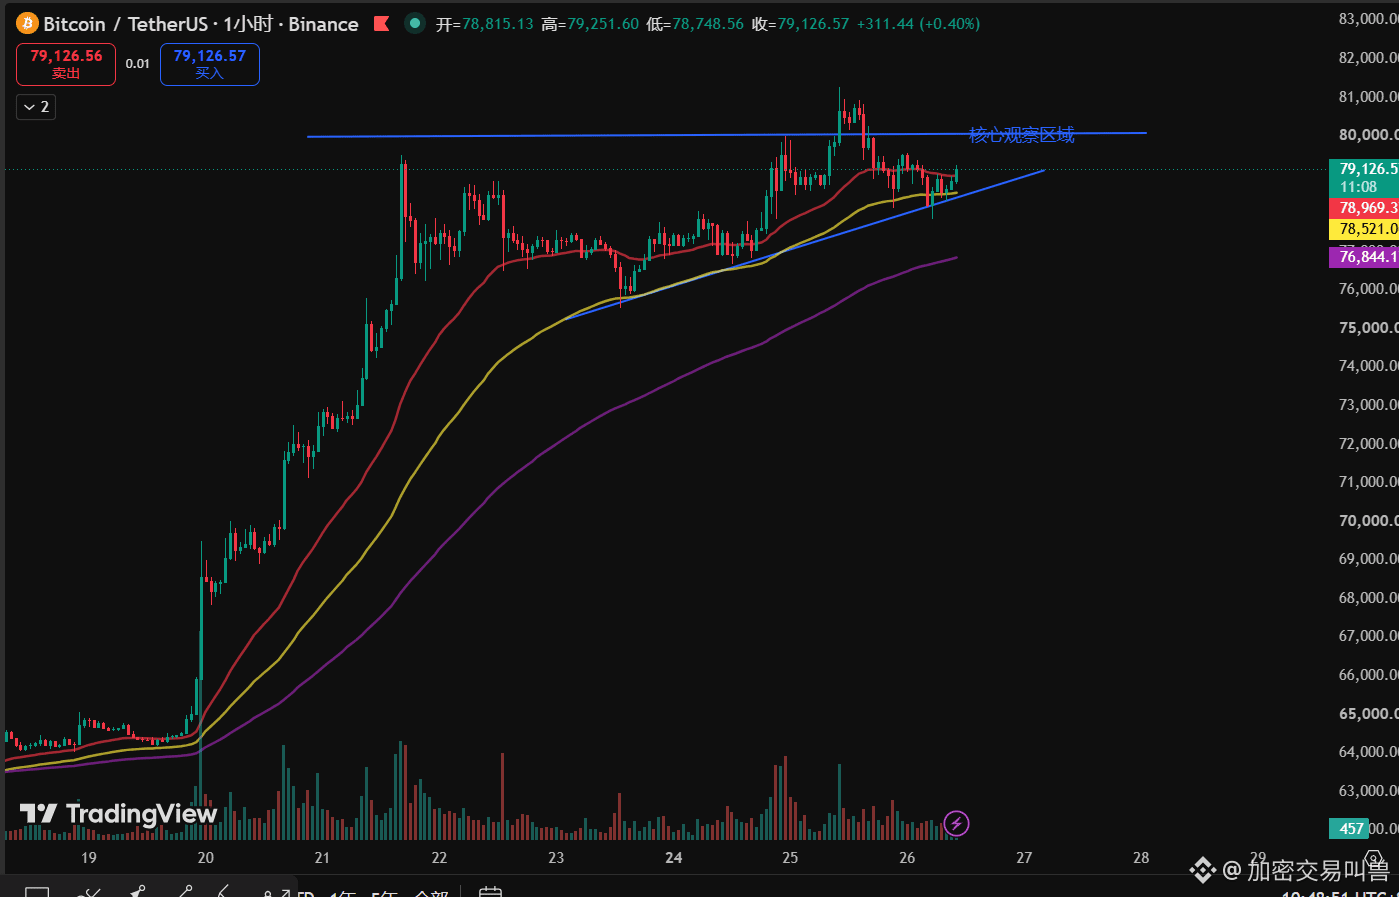This screenshot has width=1399, height=897.
Task: Select the 核心观察区域 annotation label
Action: pyautogui.click(x=1022, y=135)
